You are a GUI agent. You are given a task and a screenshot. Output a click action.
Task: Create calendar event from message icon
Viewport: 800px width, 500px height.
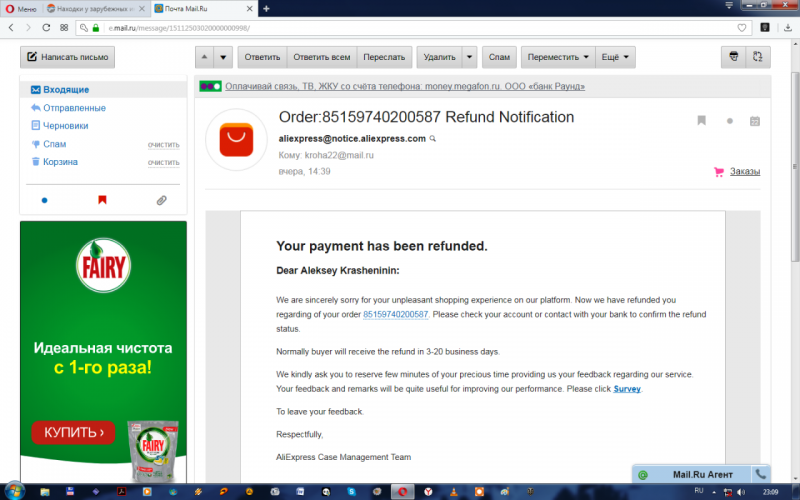755,121
